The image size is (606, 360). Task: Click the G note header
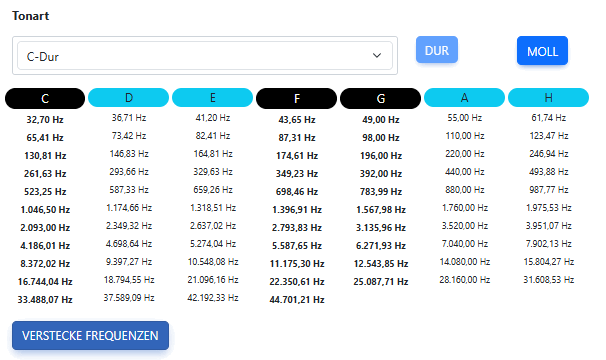(x=381, y=98)
